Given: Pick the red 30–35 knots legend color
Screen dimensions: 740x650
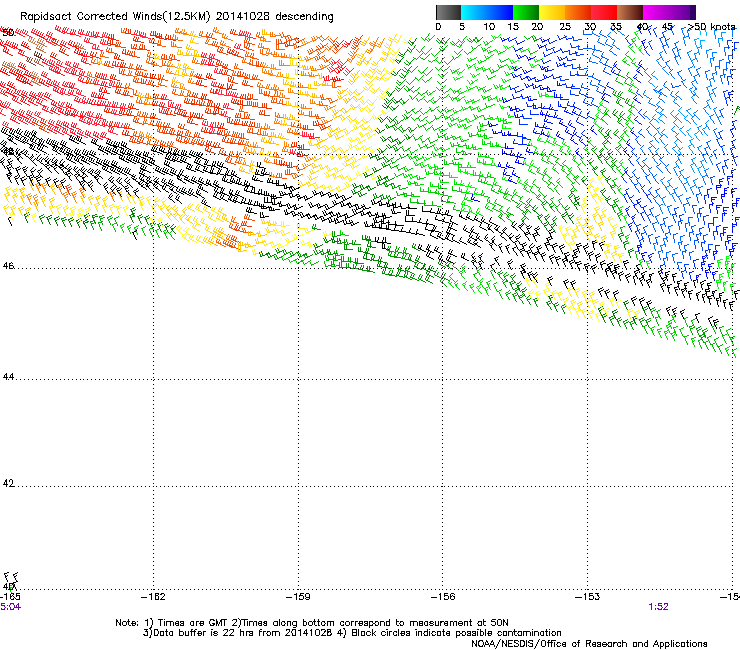Looking at the screenshot, I should (604, 12).
